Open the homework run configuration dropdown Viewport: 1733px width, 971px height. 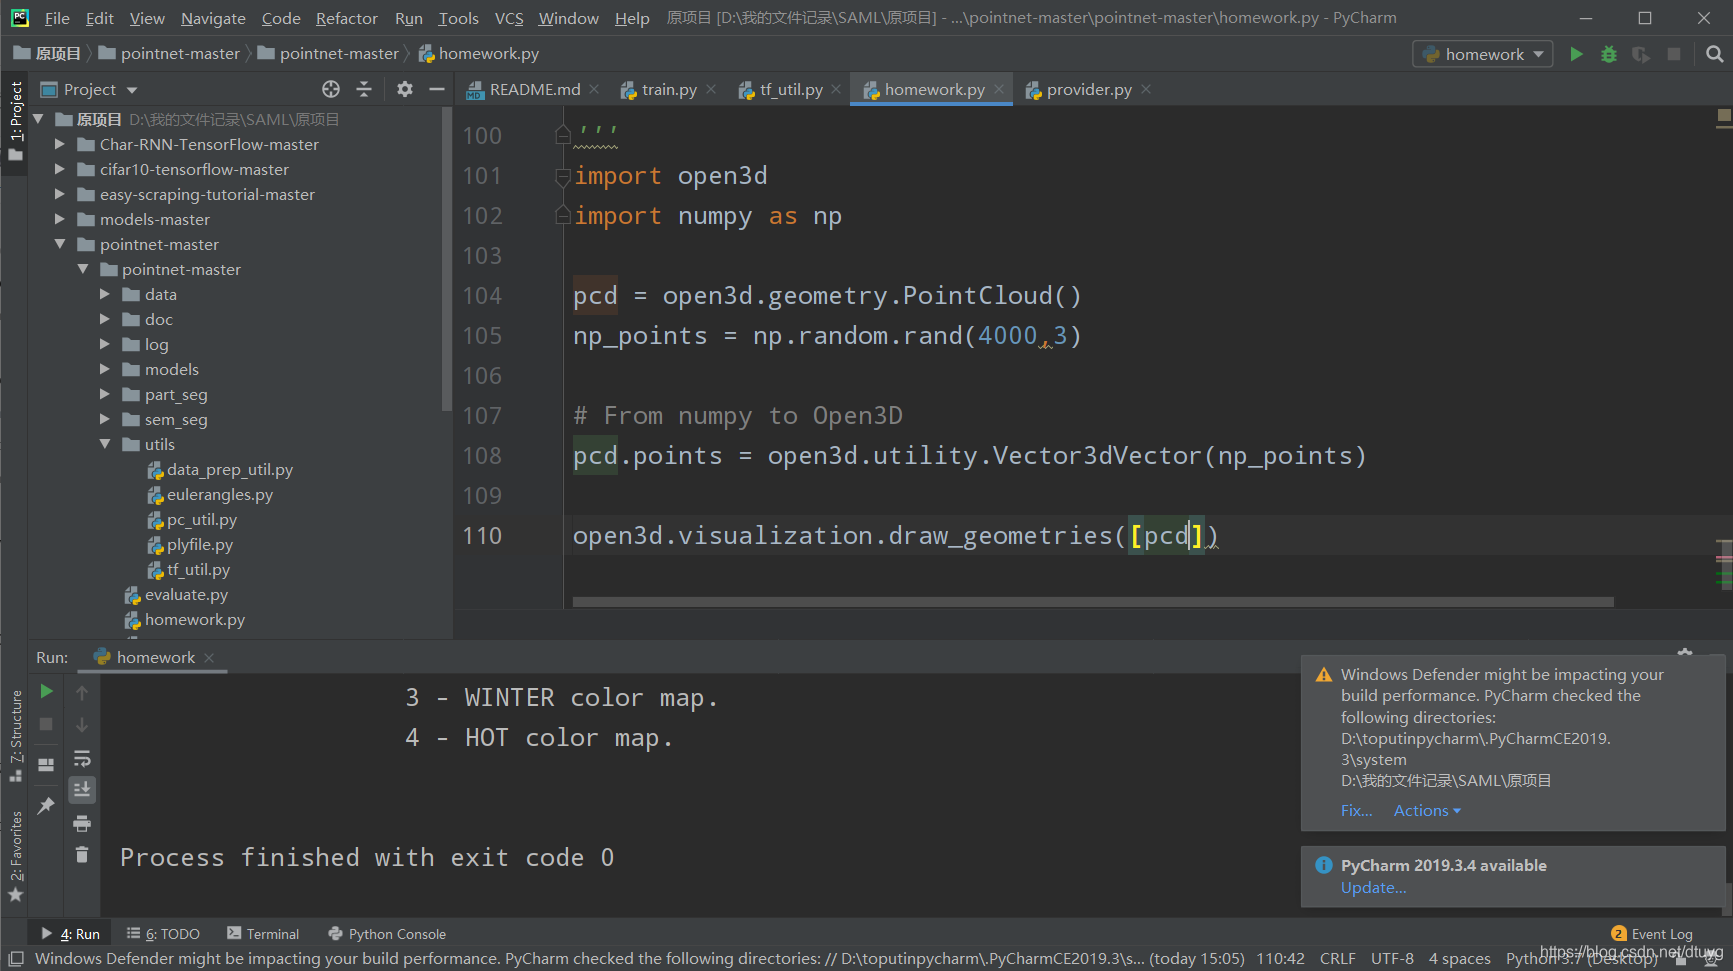(x=1482, y=54)
